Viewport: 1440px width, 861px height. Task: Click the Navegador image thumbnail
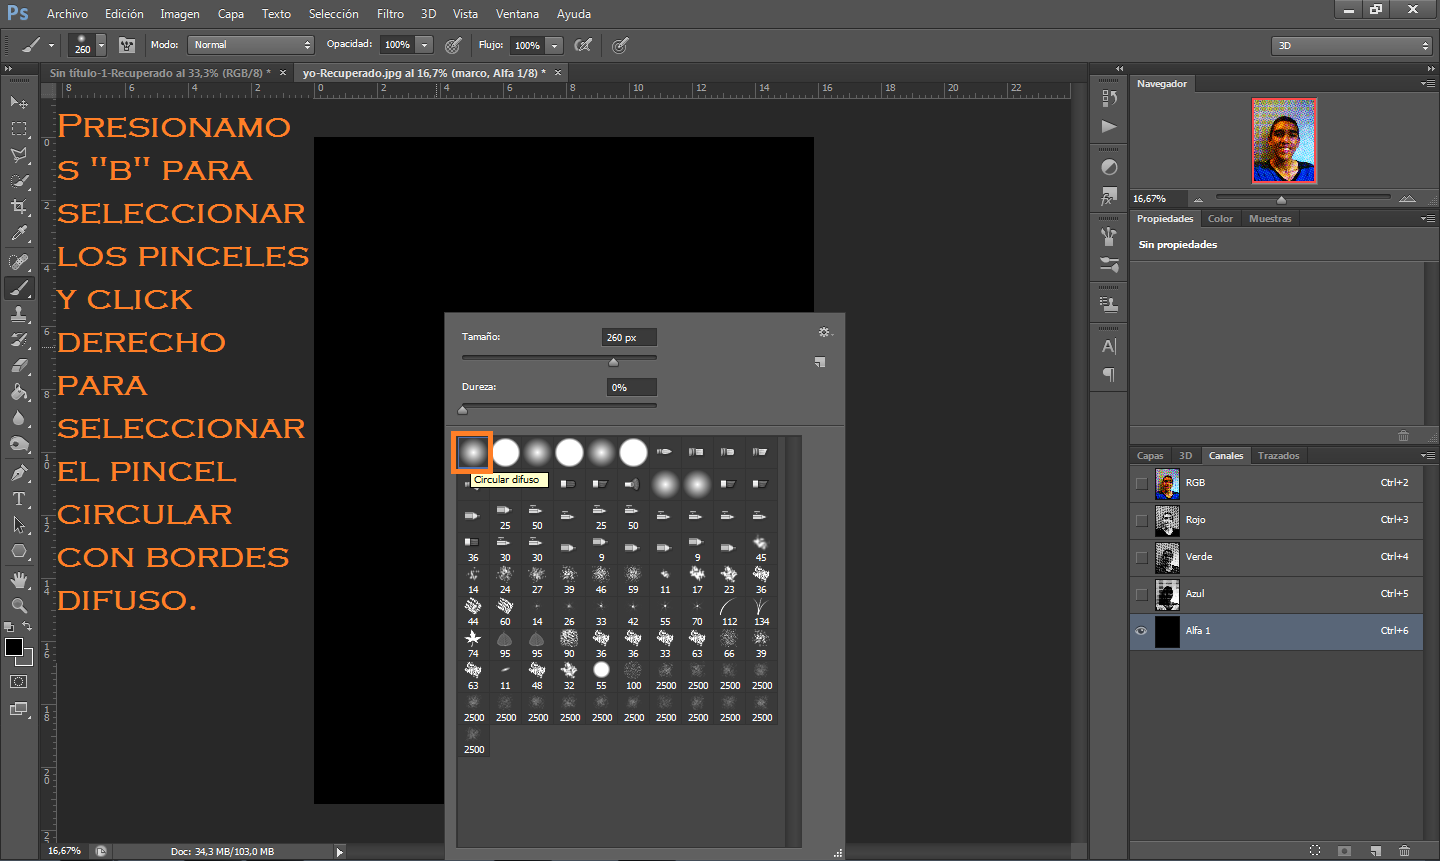pyautogui.click(x=1284, y=140)
